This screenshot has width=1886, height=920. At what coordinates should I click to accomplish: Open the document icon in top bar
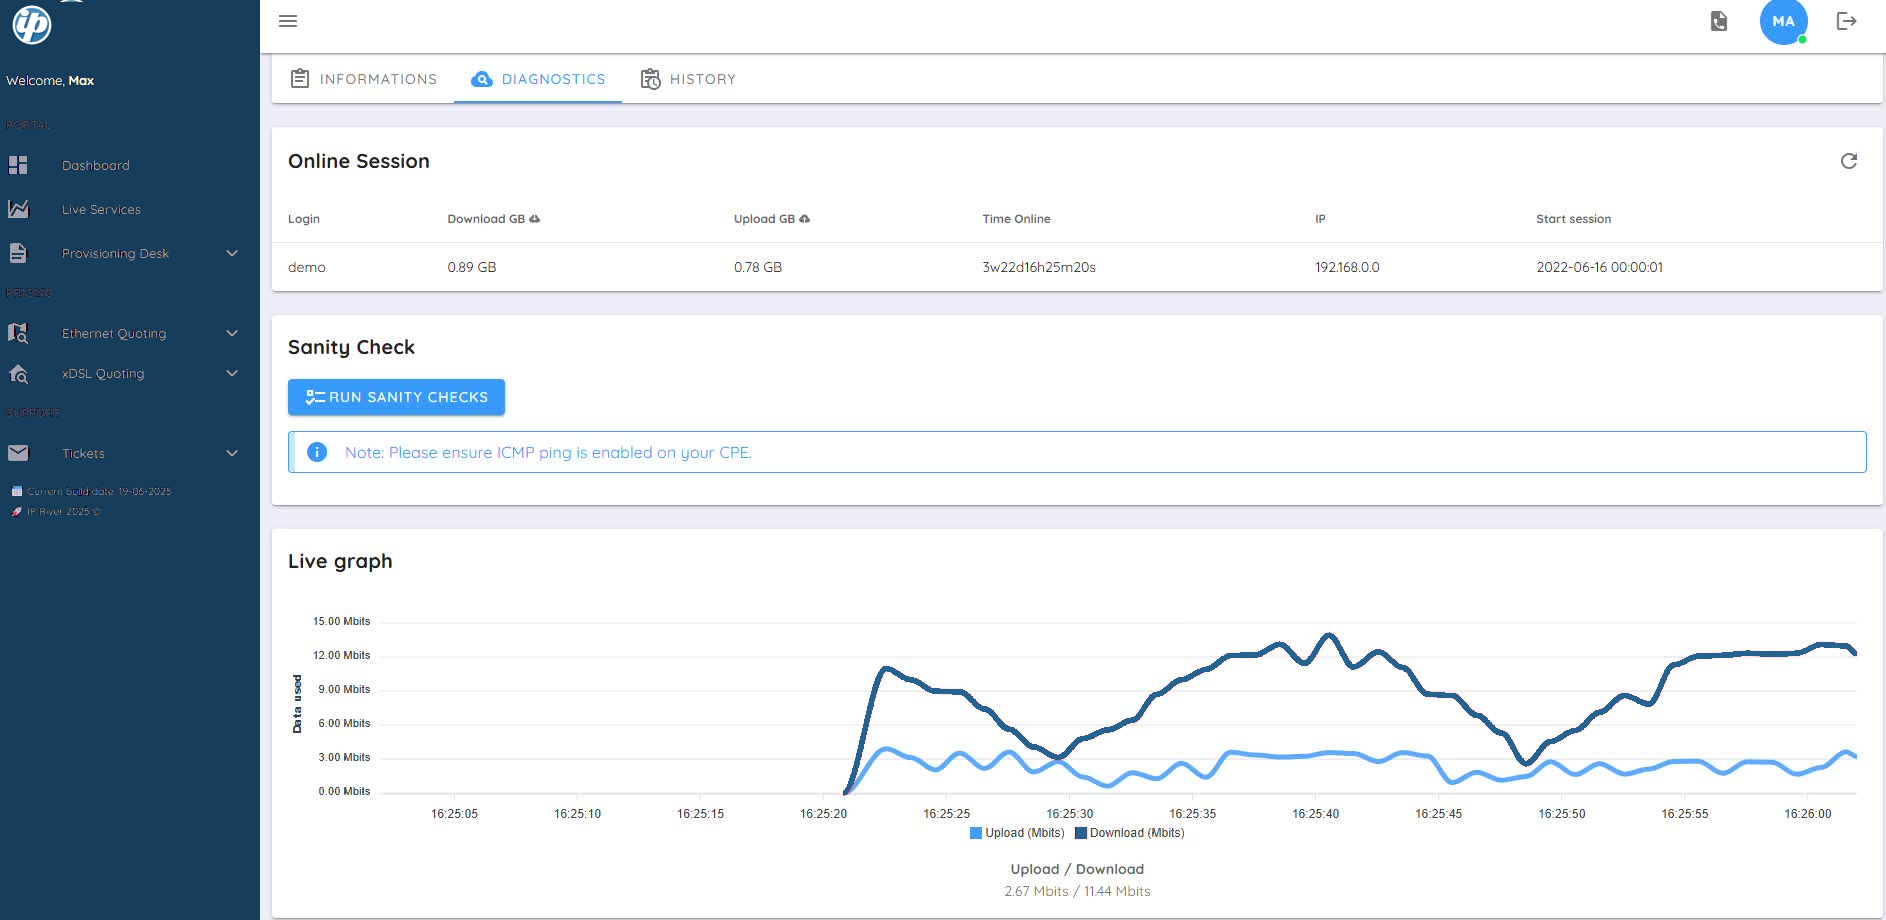click(1719, 21)
